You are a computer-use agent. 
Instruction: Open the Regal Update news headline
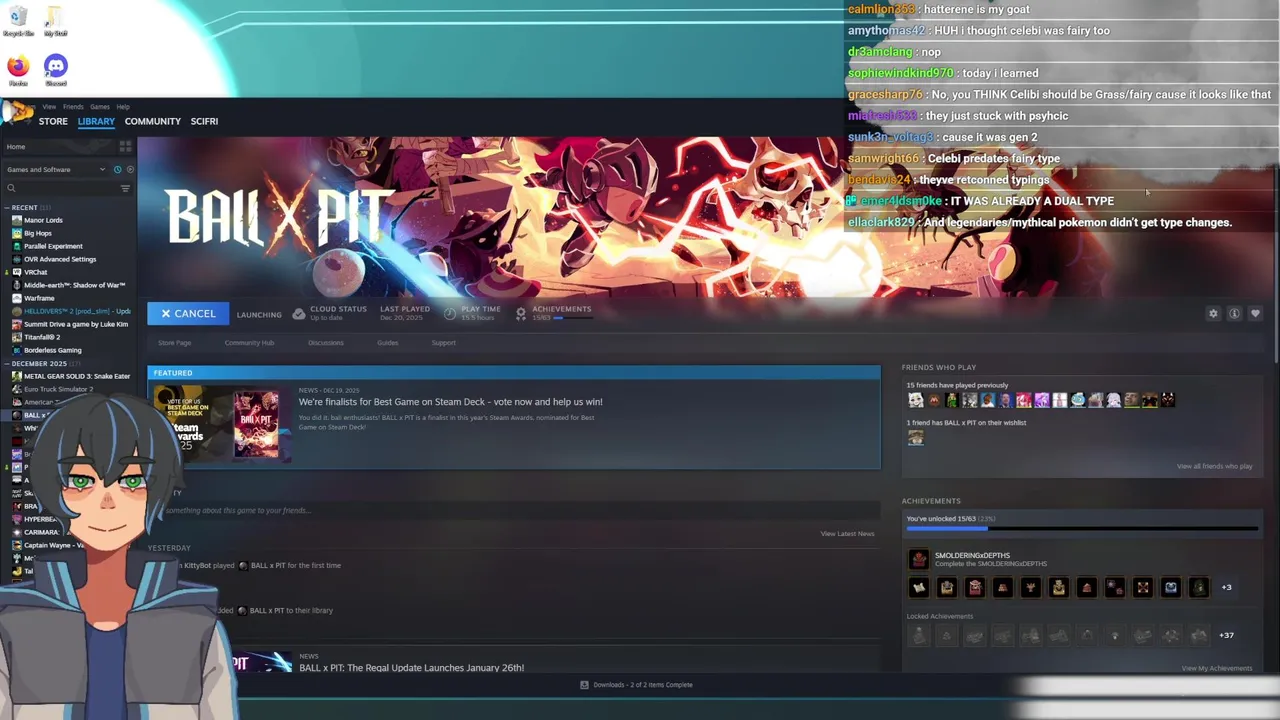click(x=411, y=668)
